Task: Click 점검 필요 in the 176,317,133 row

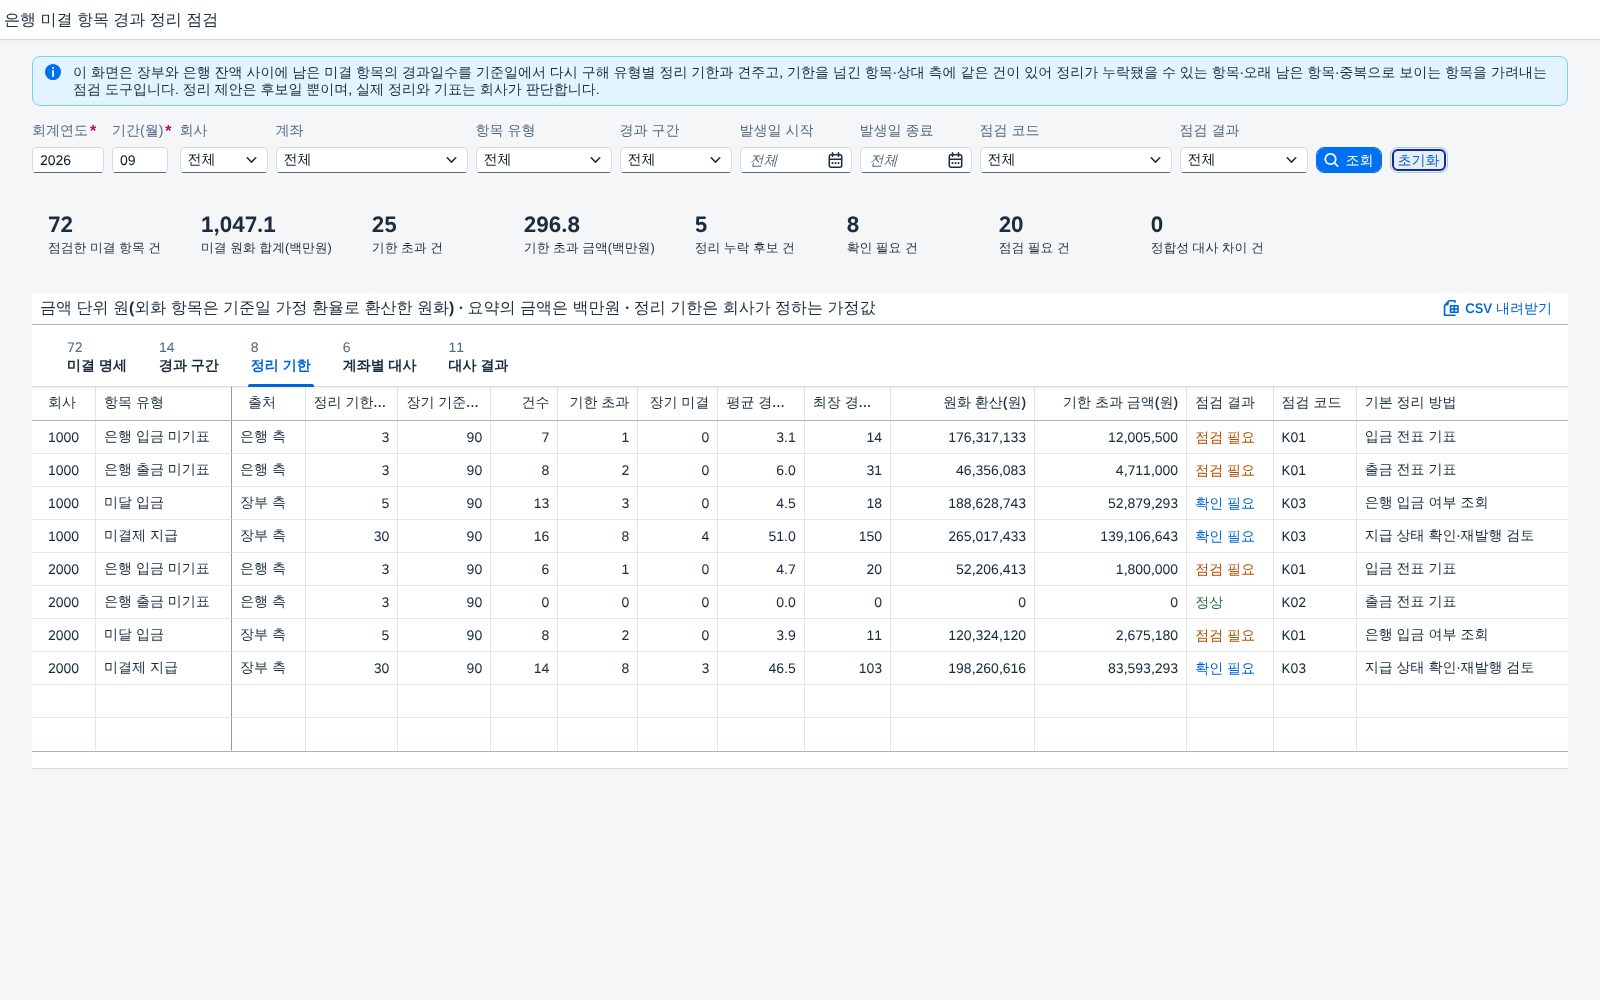Action: [1224, 437]
